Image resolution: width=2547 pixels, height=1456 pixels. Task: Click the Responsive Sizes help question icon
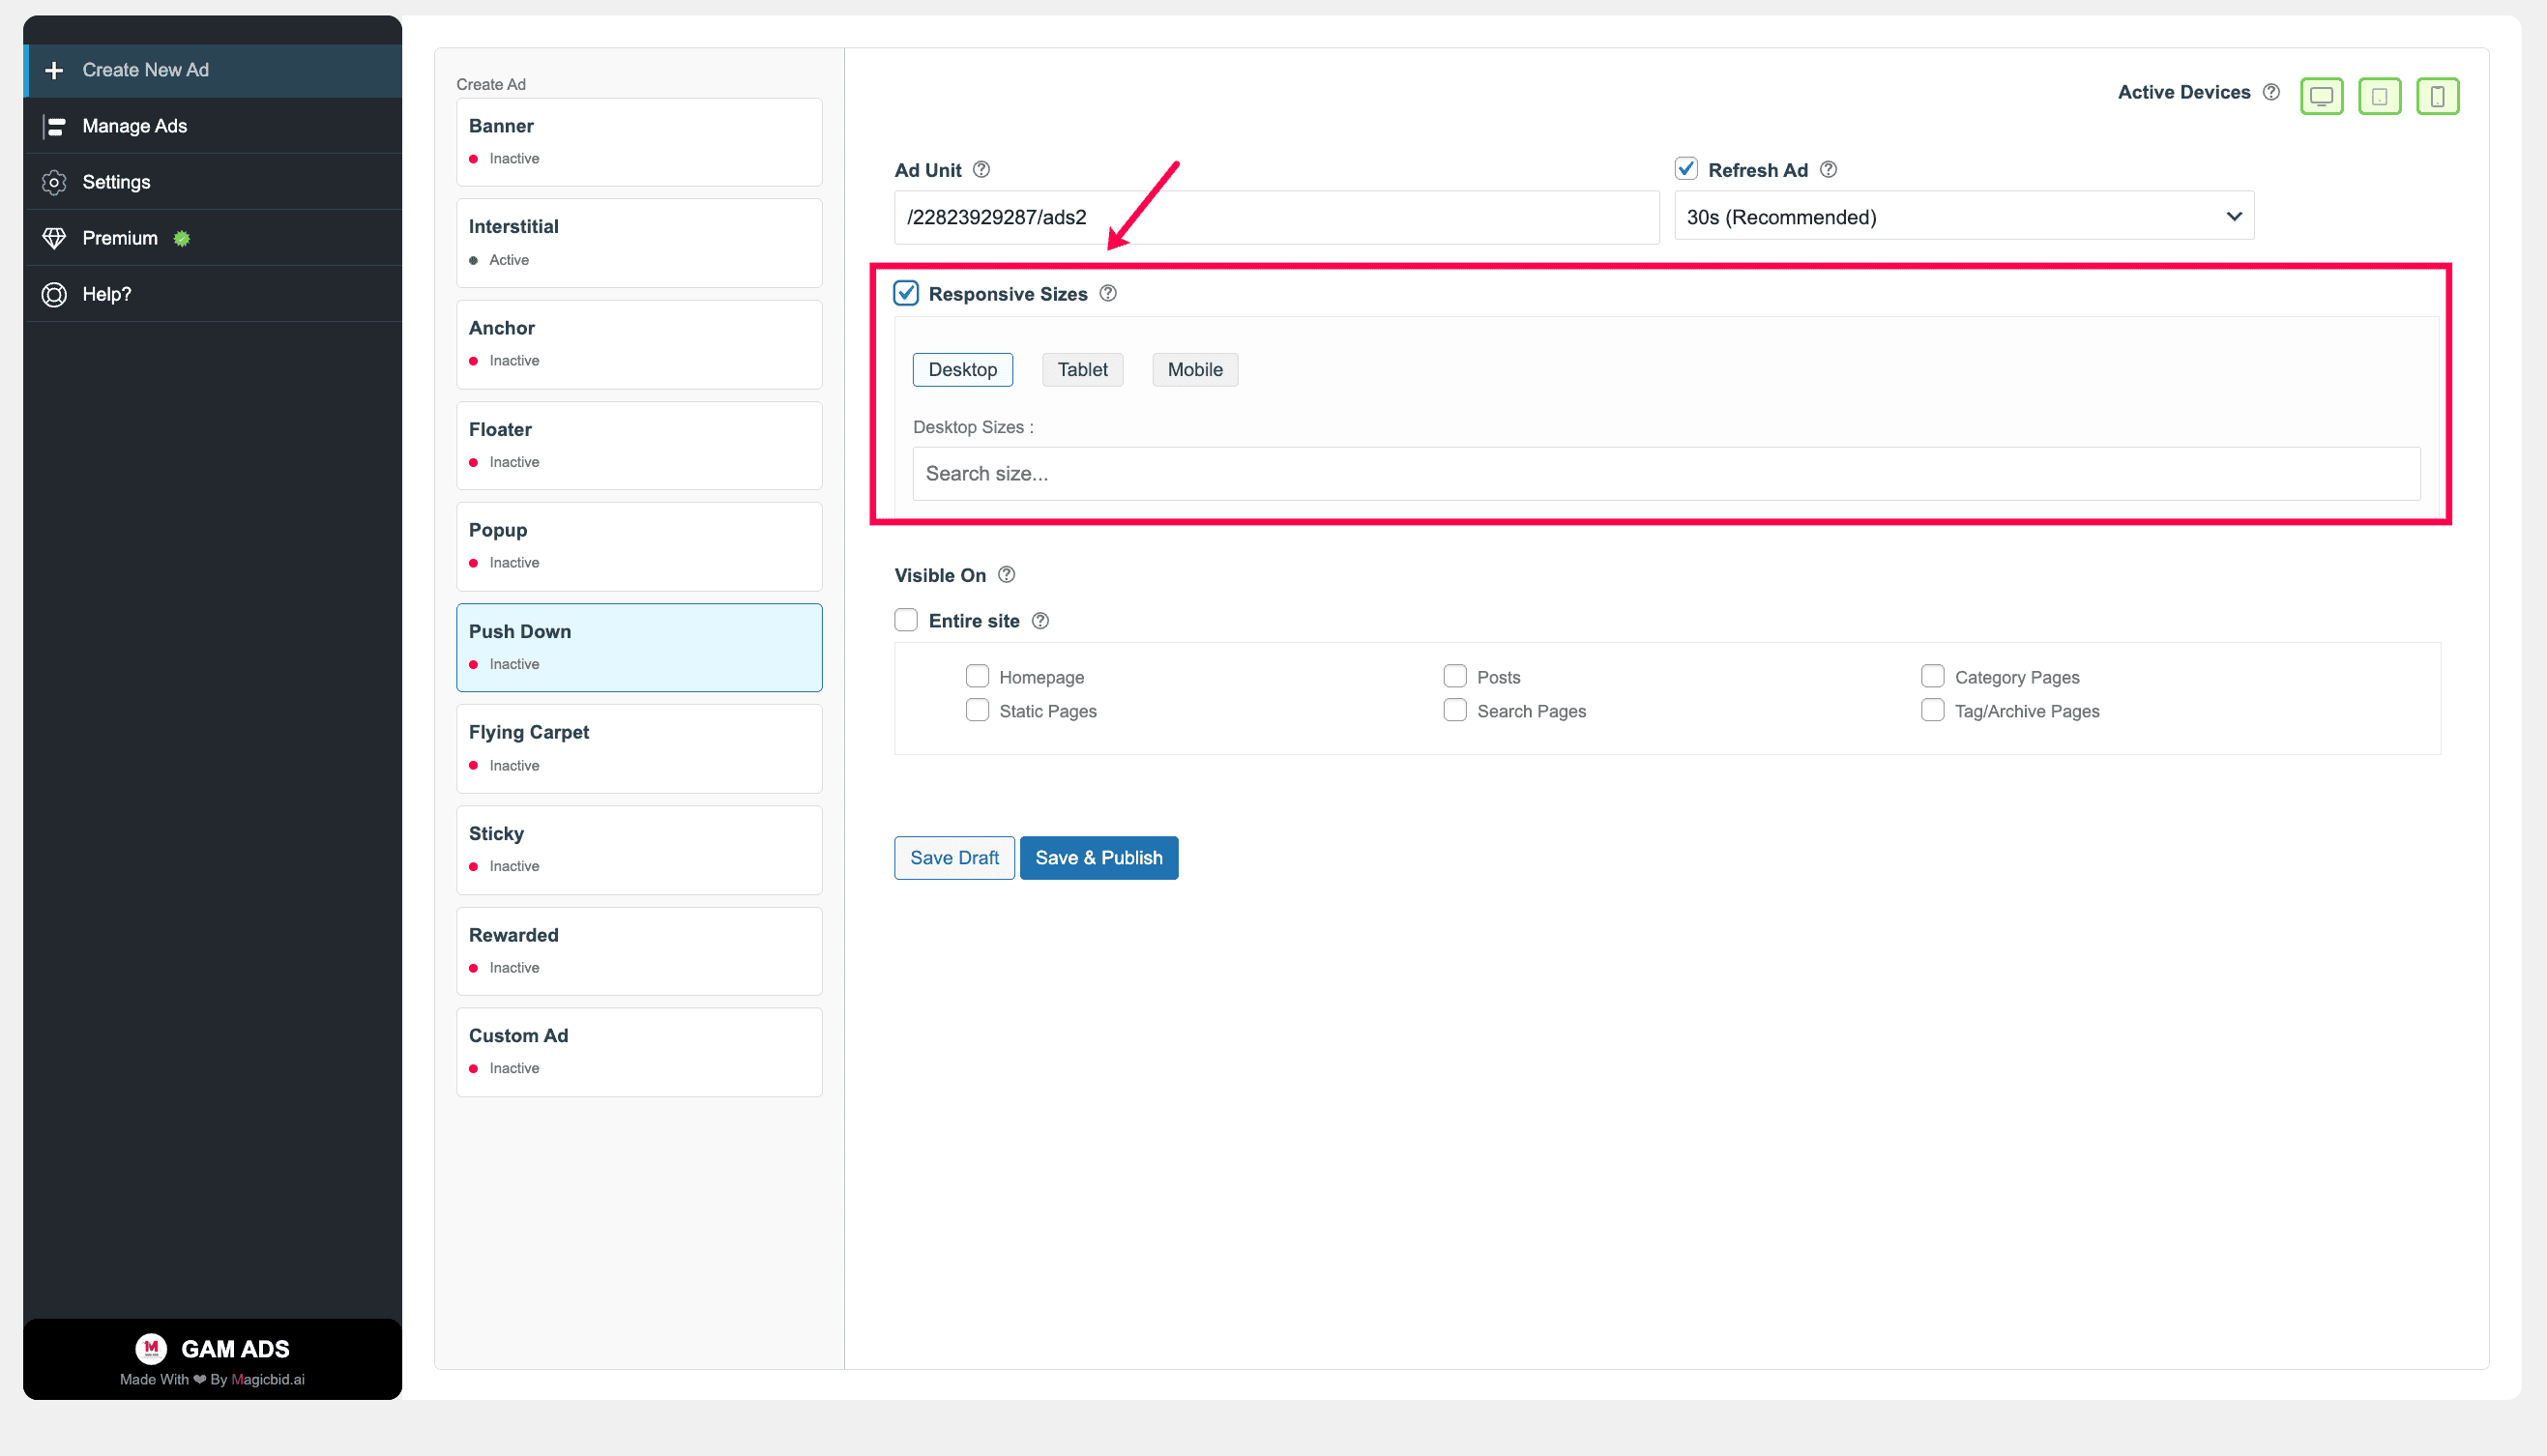pos(1108,294)
